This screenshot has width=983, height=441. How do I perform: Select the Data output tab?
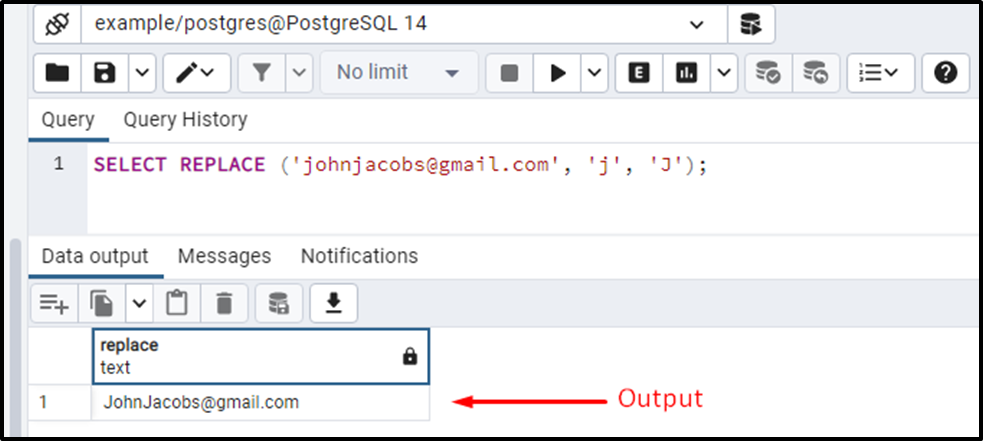pyautogui.click(x=95, y=256)
